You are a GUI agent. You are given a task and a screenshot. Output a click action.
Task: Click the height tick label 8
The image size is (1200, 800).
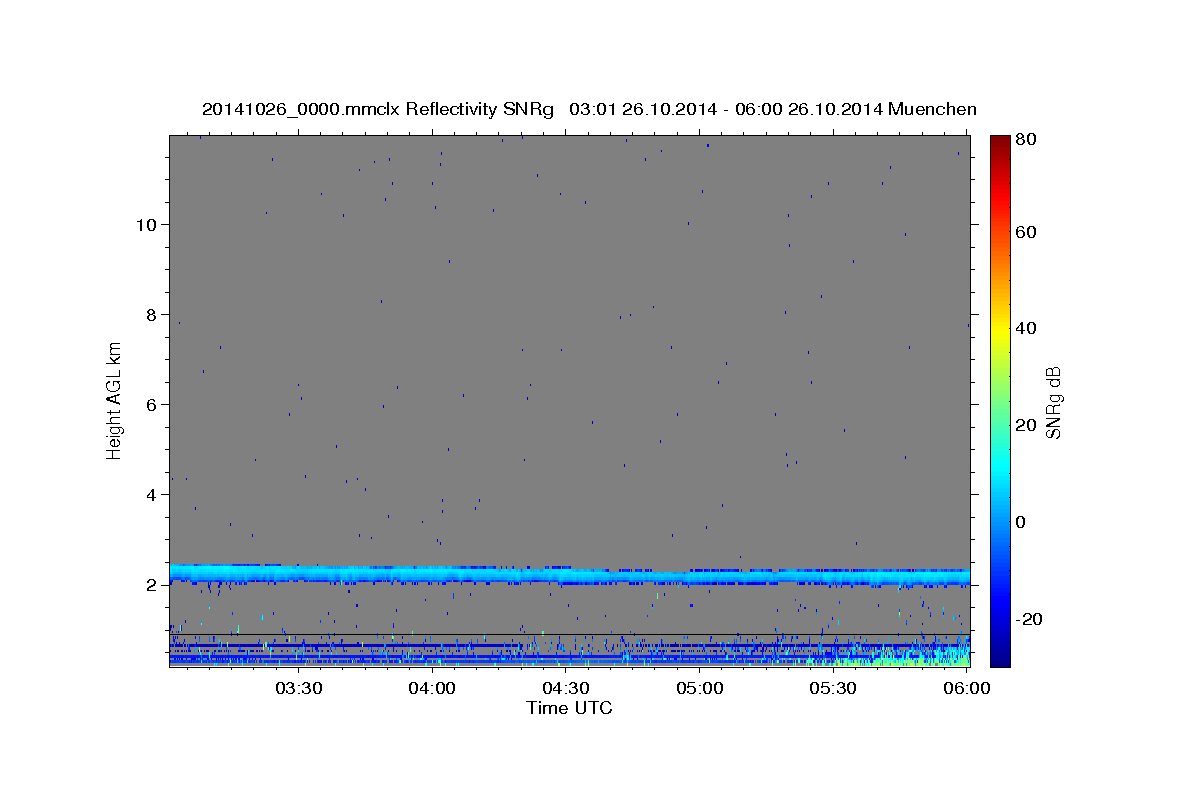(151, 315)
